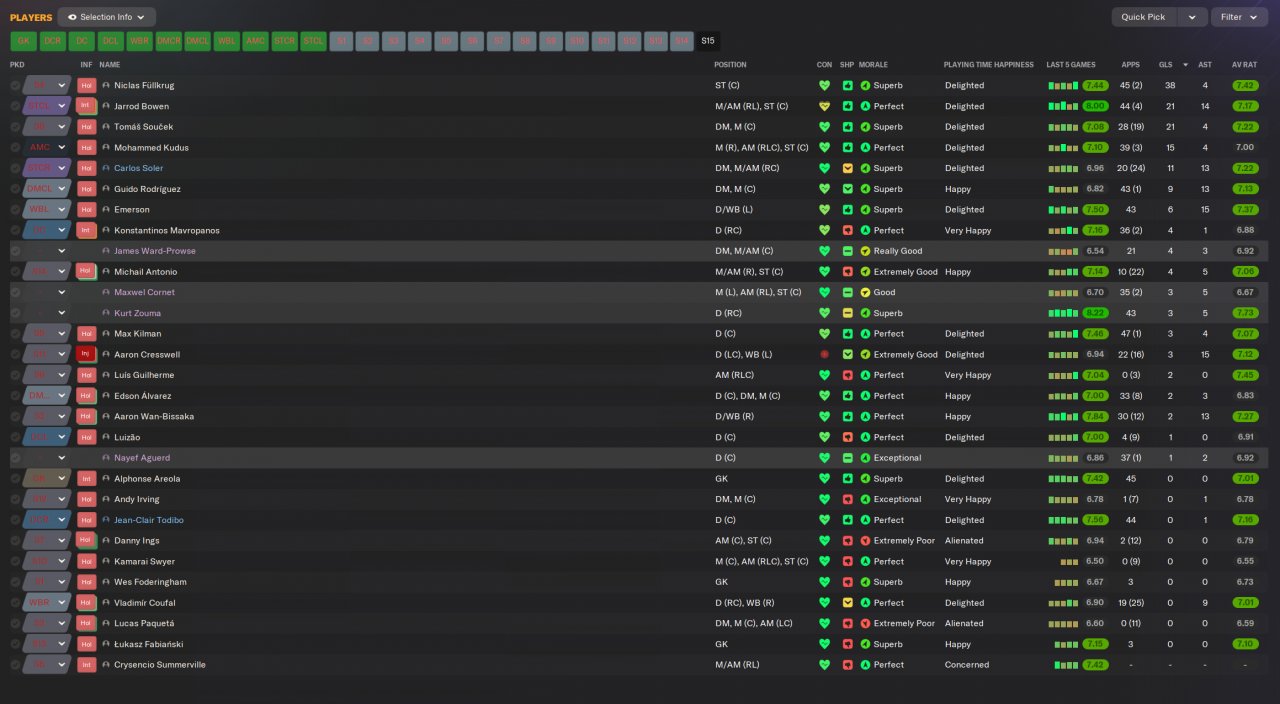
Task: Sort by the Playing Time Happiness header
Action: [x=988, y=65]
